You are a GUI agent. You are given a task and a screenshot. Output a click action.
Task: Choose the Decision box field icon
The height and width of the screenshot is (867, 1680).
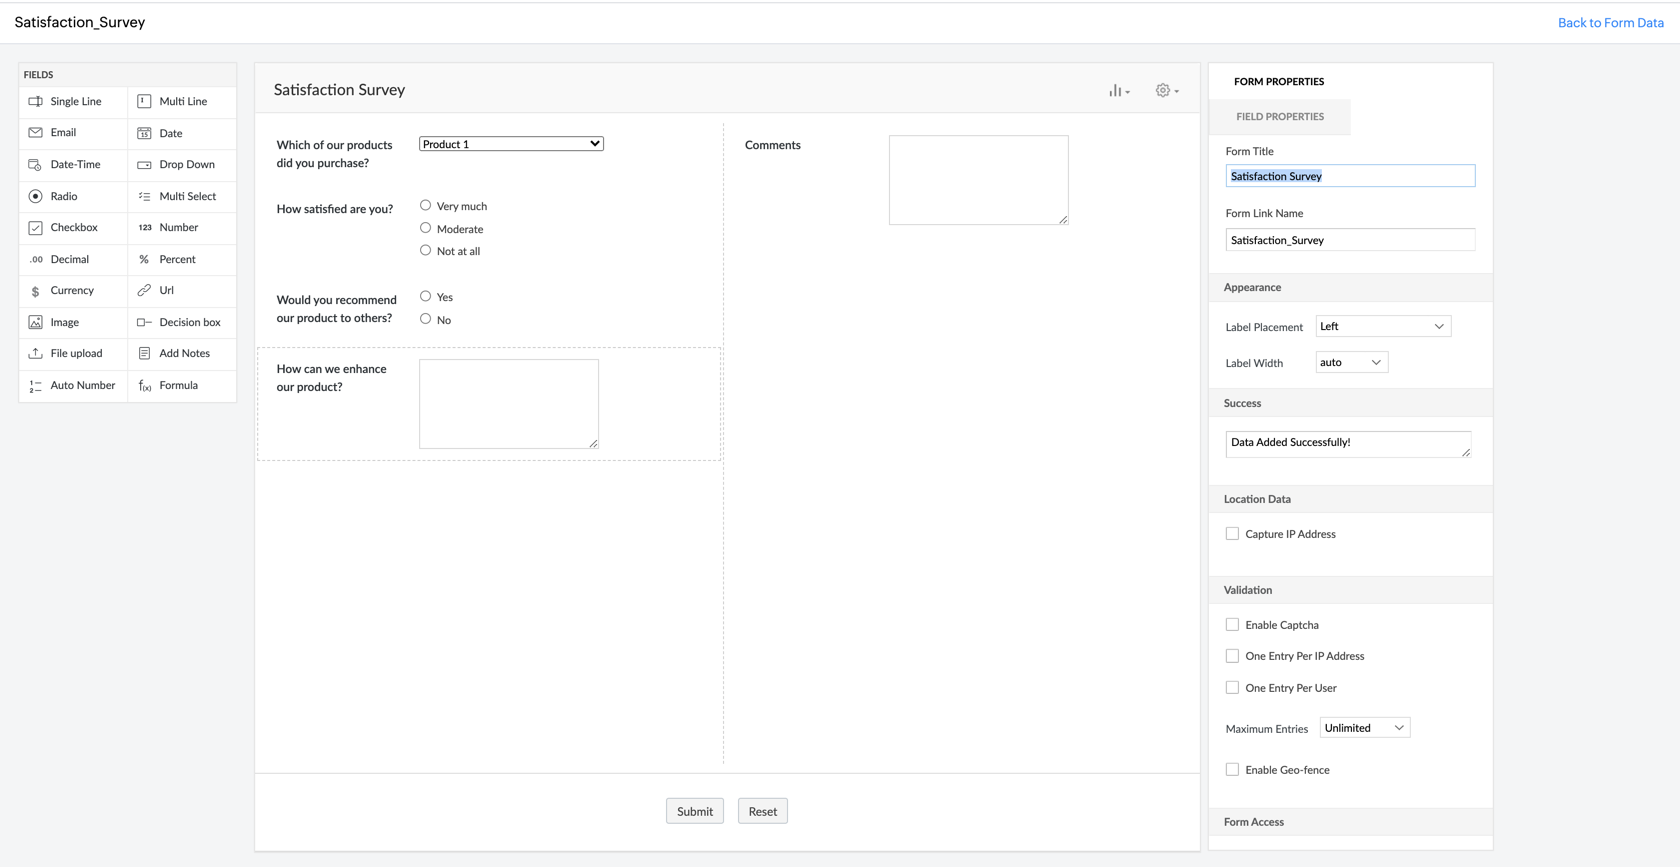[x=144, y=322]
